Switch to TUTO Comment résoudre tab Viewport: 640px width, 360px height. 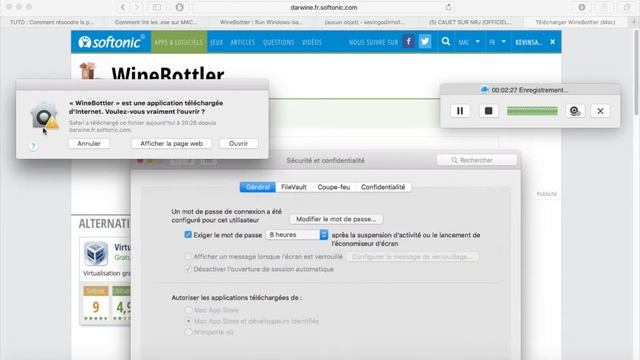(52, 22)
